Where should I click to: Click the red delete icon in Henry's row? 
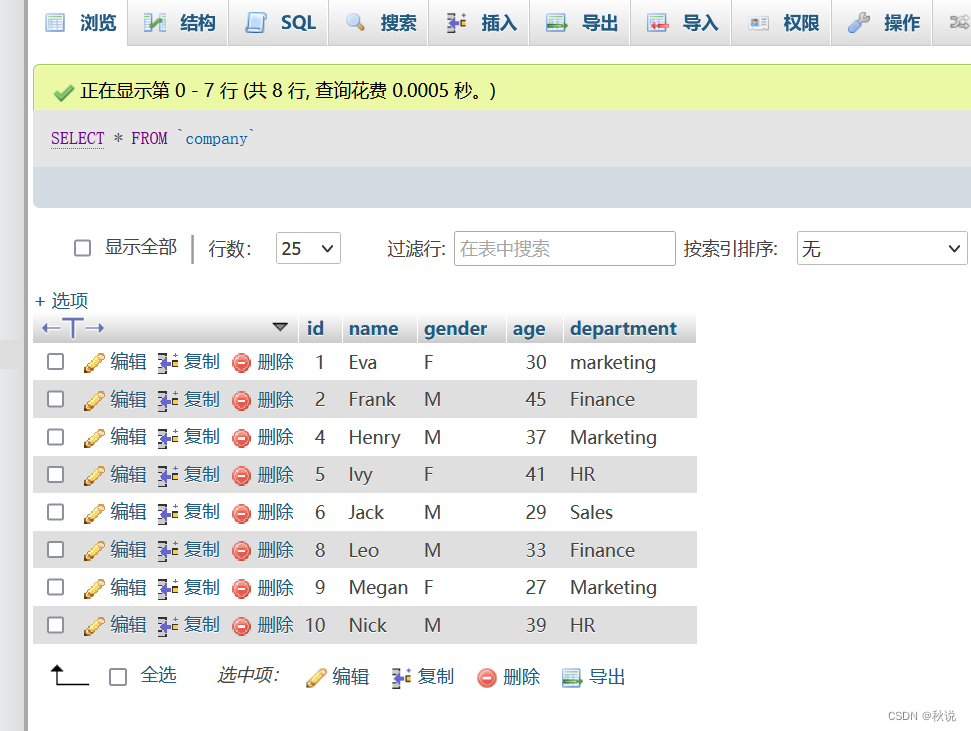coord(241,438)
